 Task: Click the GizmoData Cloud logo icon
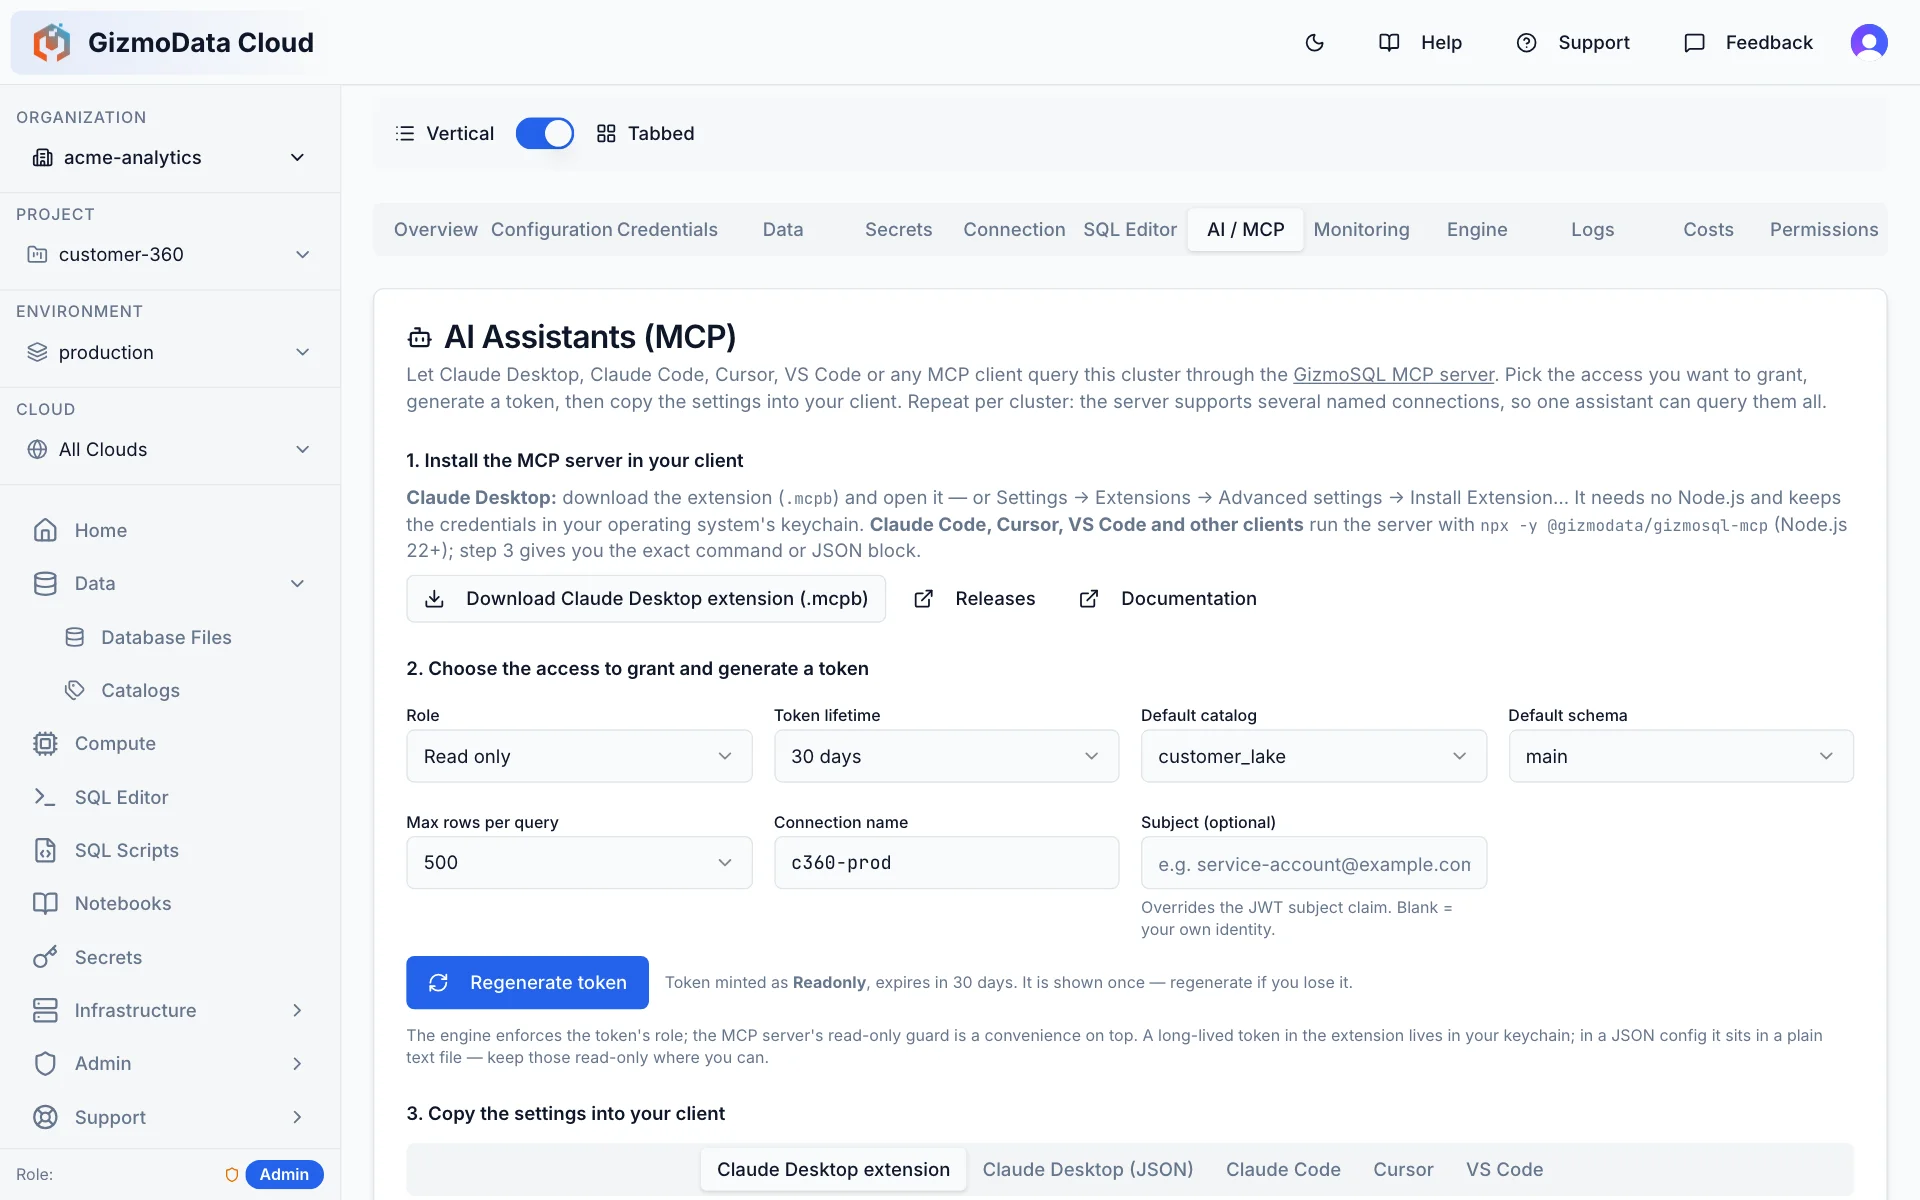tap(51, 42)
